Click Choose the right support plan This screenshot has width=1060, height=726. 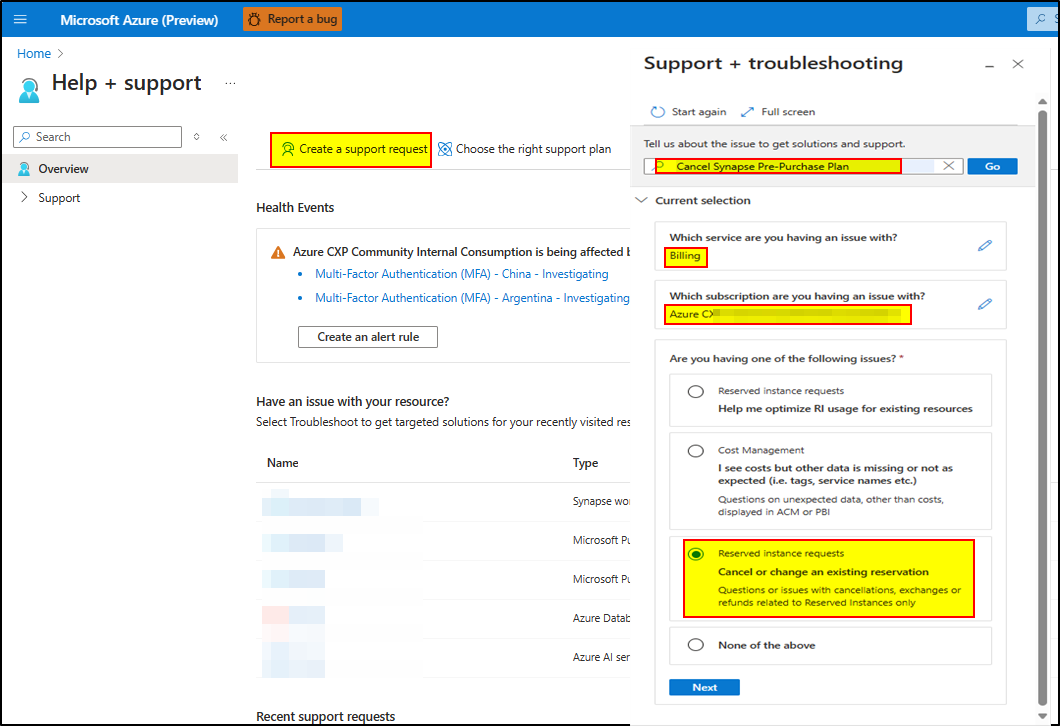(x=525, y=149)
